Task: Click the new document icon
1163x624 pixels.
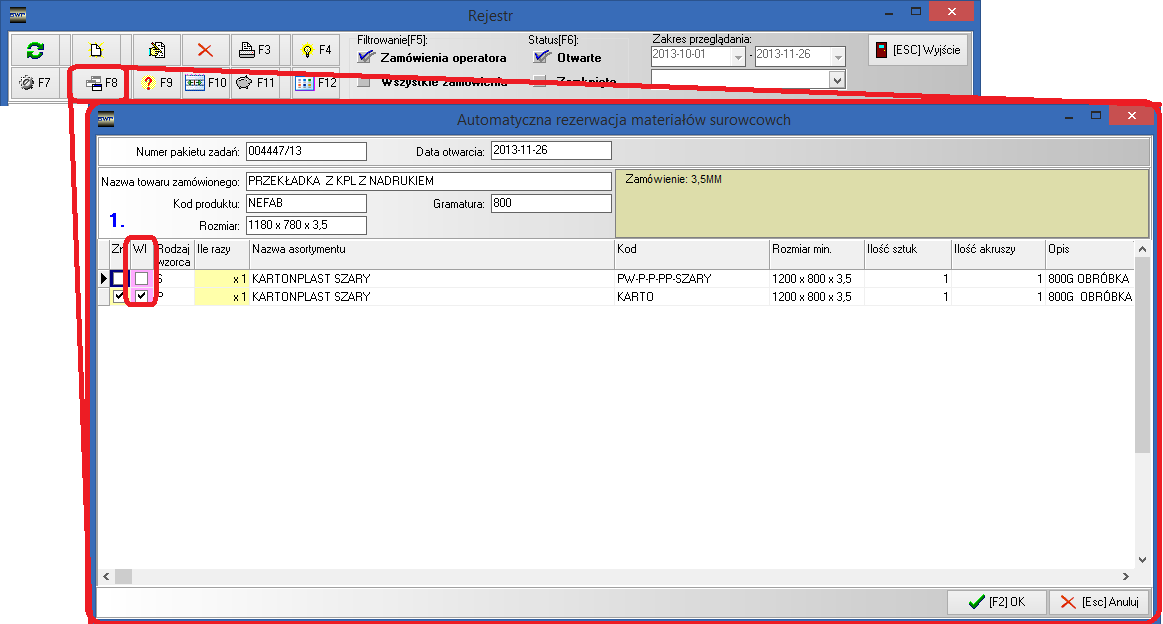Action: pyautogui.click(x=96, y=50)
